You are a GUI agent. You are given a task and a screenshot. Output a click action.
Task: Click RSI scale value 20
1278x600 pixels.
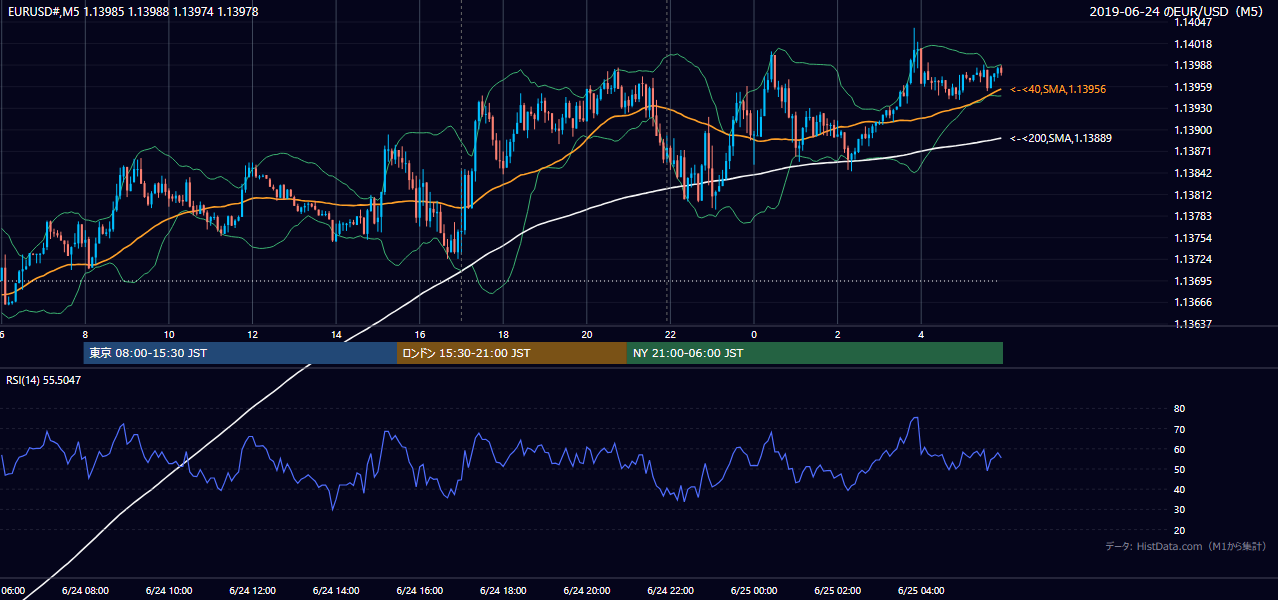pyautogui.click(x=1179, y=530)
